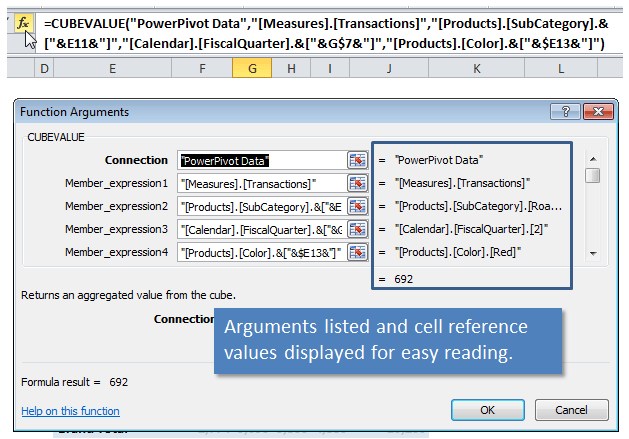Screen dimensions: 629x439
Task: Click Member_expression2 range selector icon
Action: click(x=357, y=206)
